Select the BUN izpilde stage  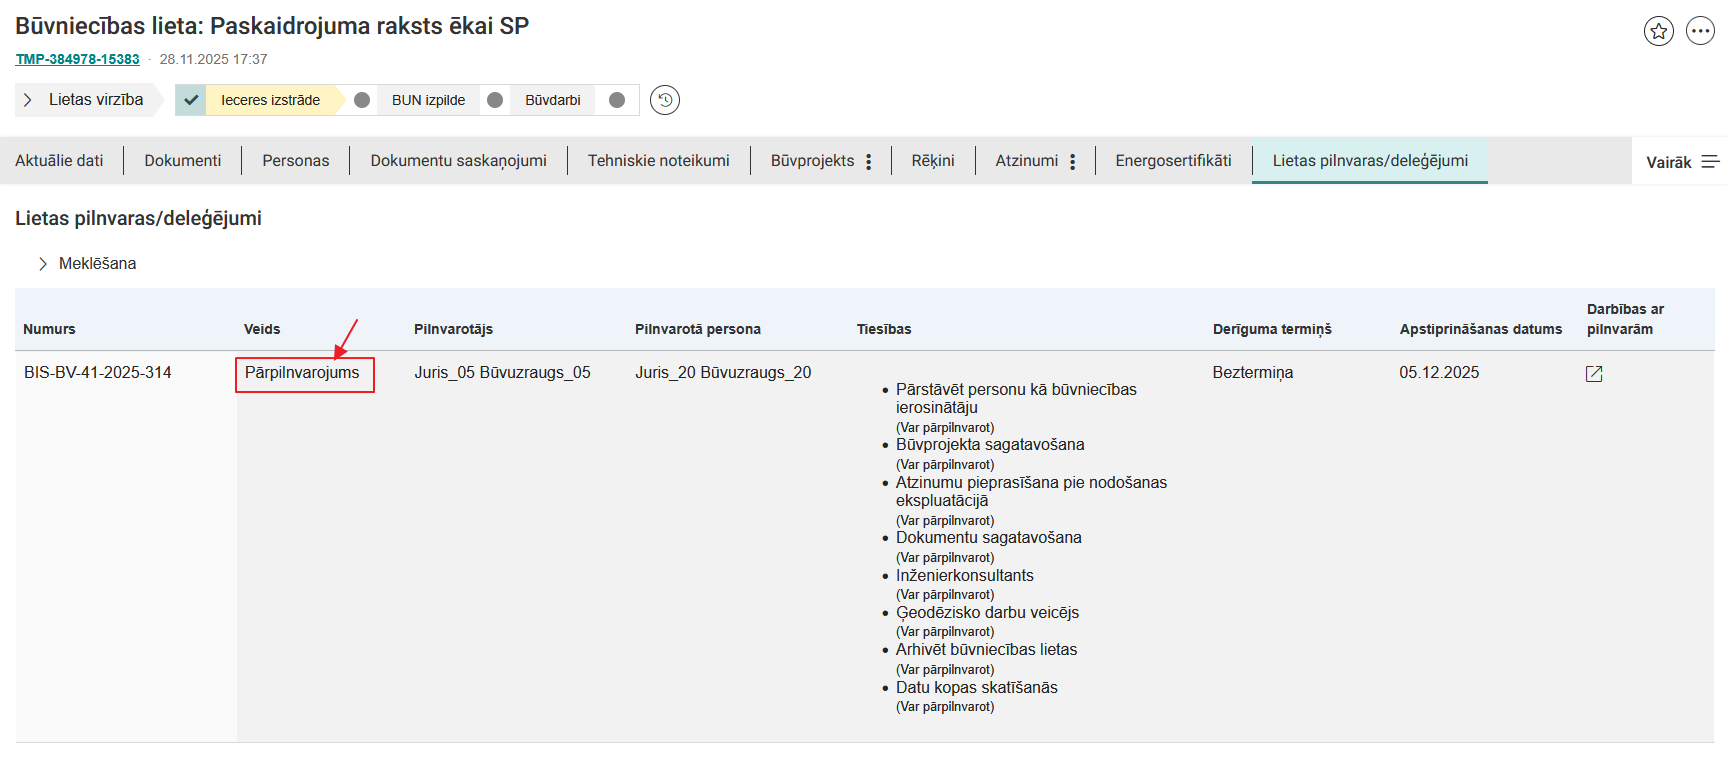pos(428,100)
